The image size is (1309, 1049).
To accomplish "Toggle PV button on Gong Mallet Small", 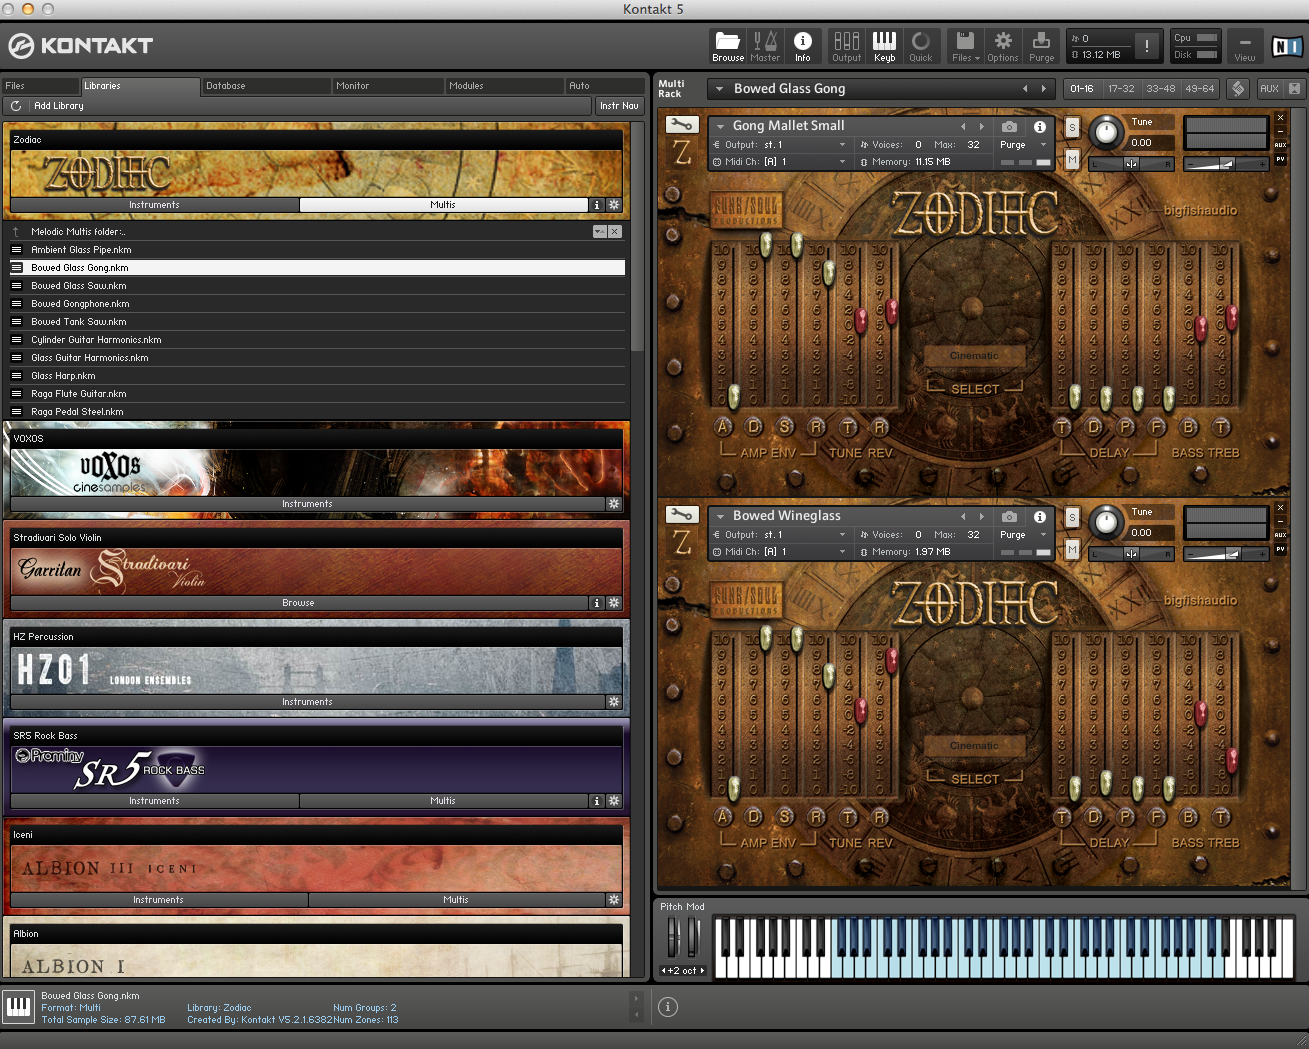I will pyautogui.click(x=1280, y=159).
